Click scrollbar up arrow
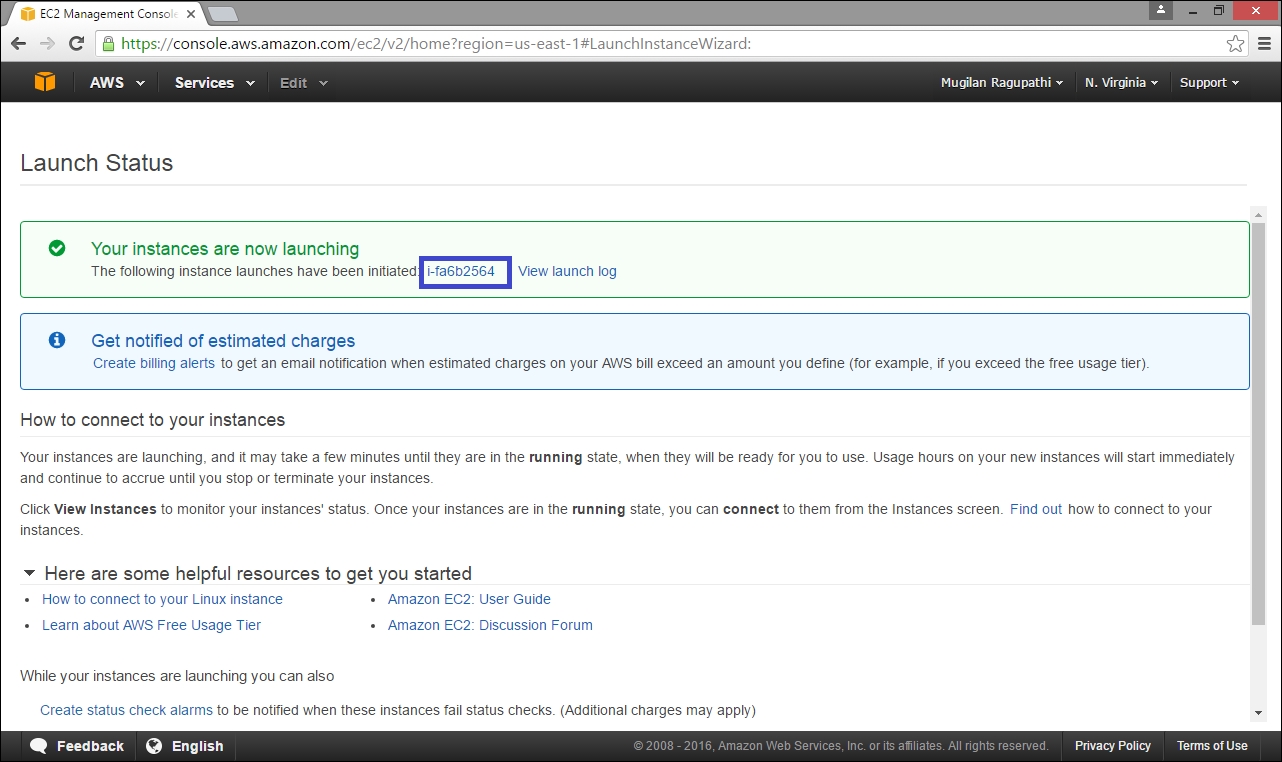 [x=1259, y=214]
